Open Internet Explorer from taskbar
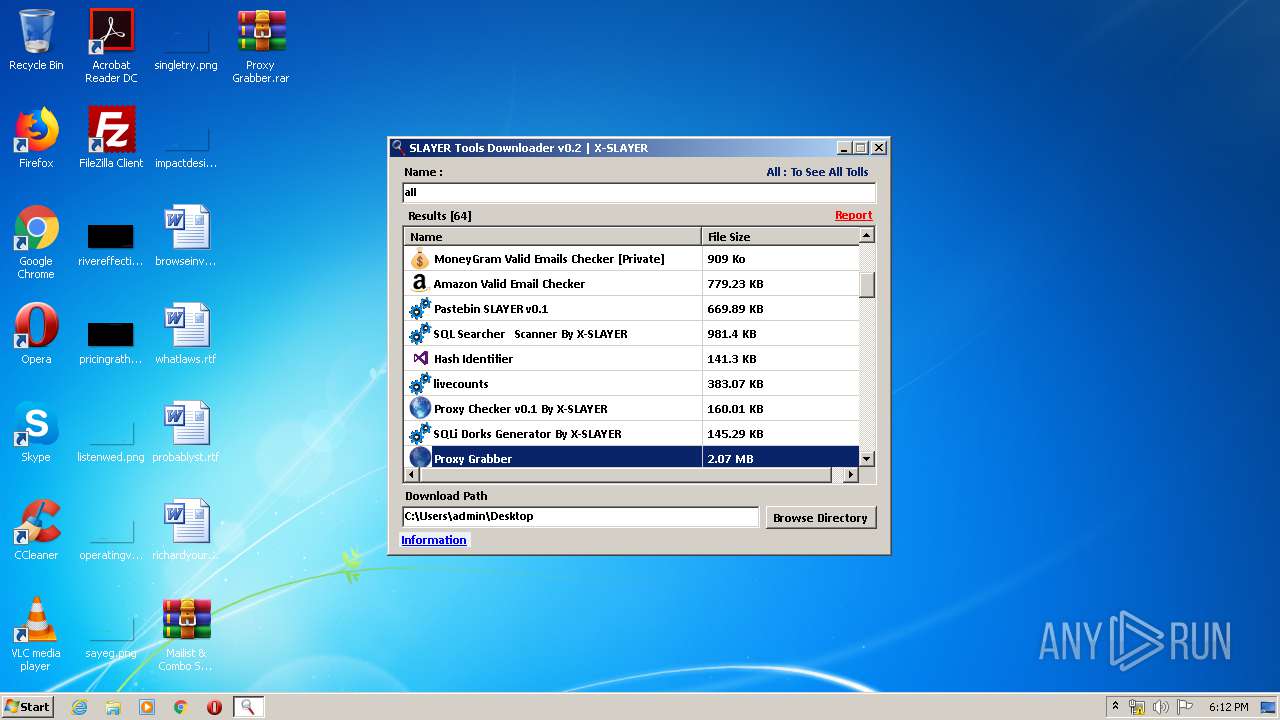Screen dimensions: 1280x720 79,707
